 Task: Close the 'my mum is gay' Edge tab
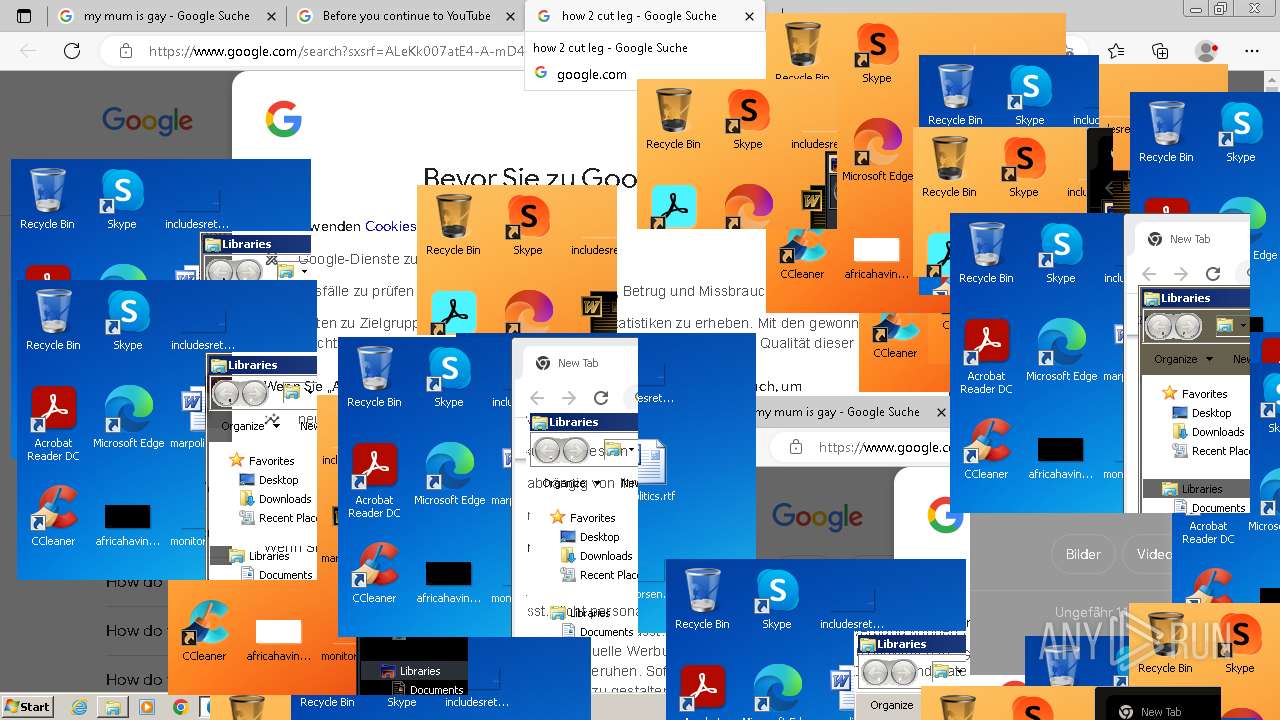[x=271, y=16]
